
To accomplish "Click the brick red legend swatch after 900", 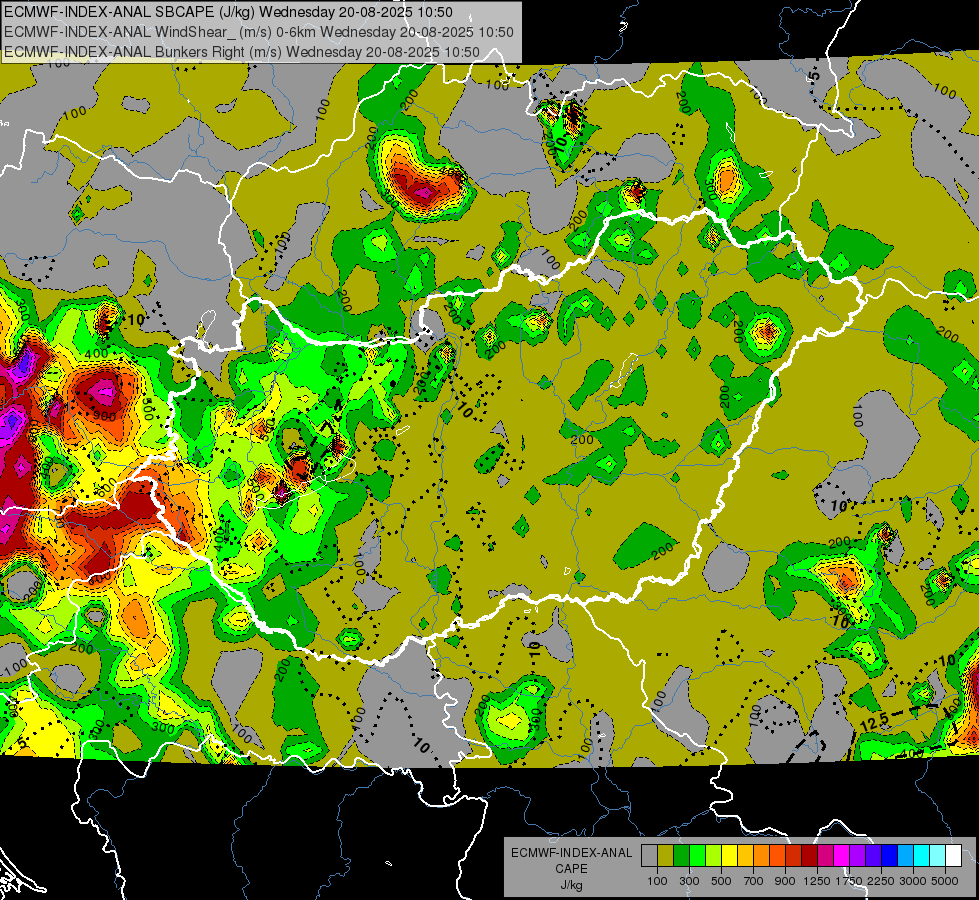I will click(x=794, y=856).
